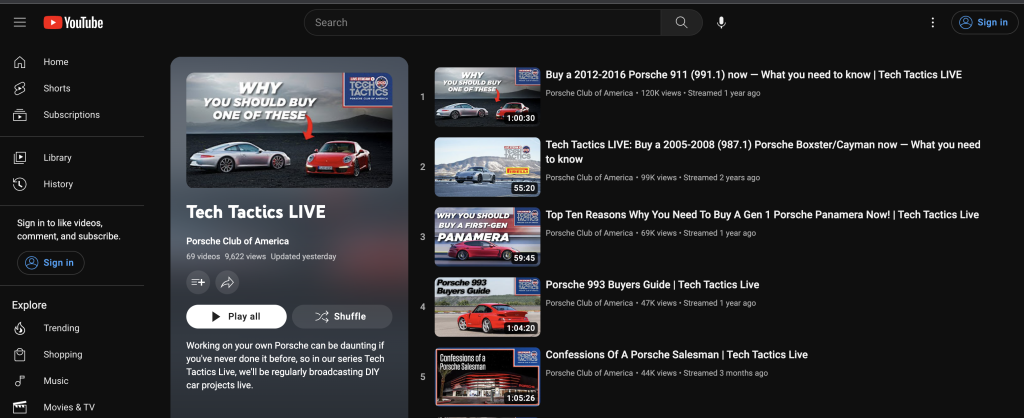Click the YouTube logo
The image size is (1024, 418).
(73, 22)
